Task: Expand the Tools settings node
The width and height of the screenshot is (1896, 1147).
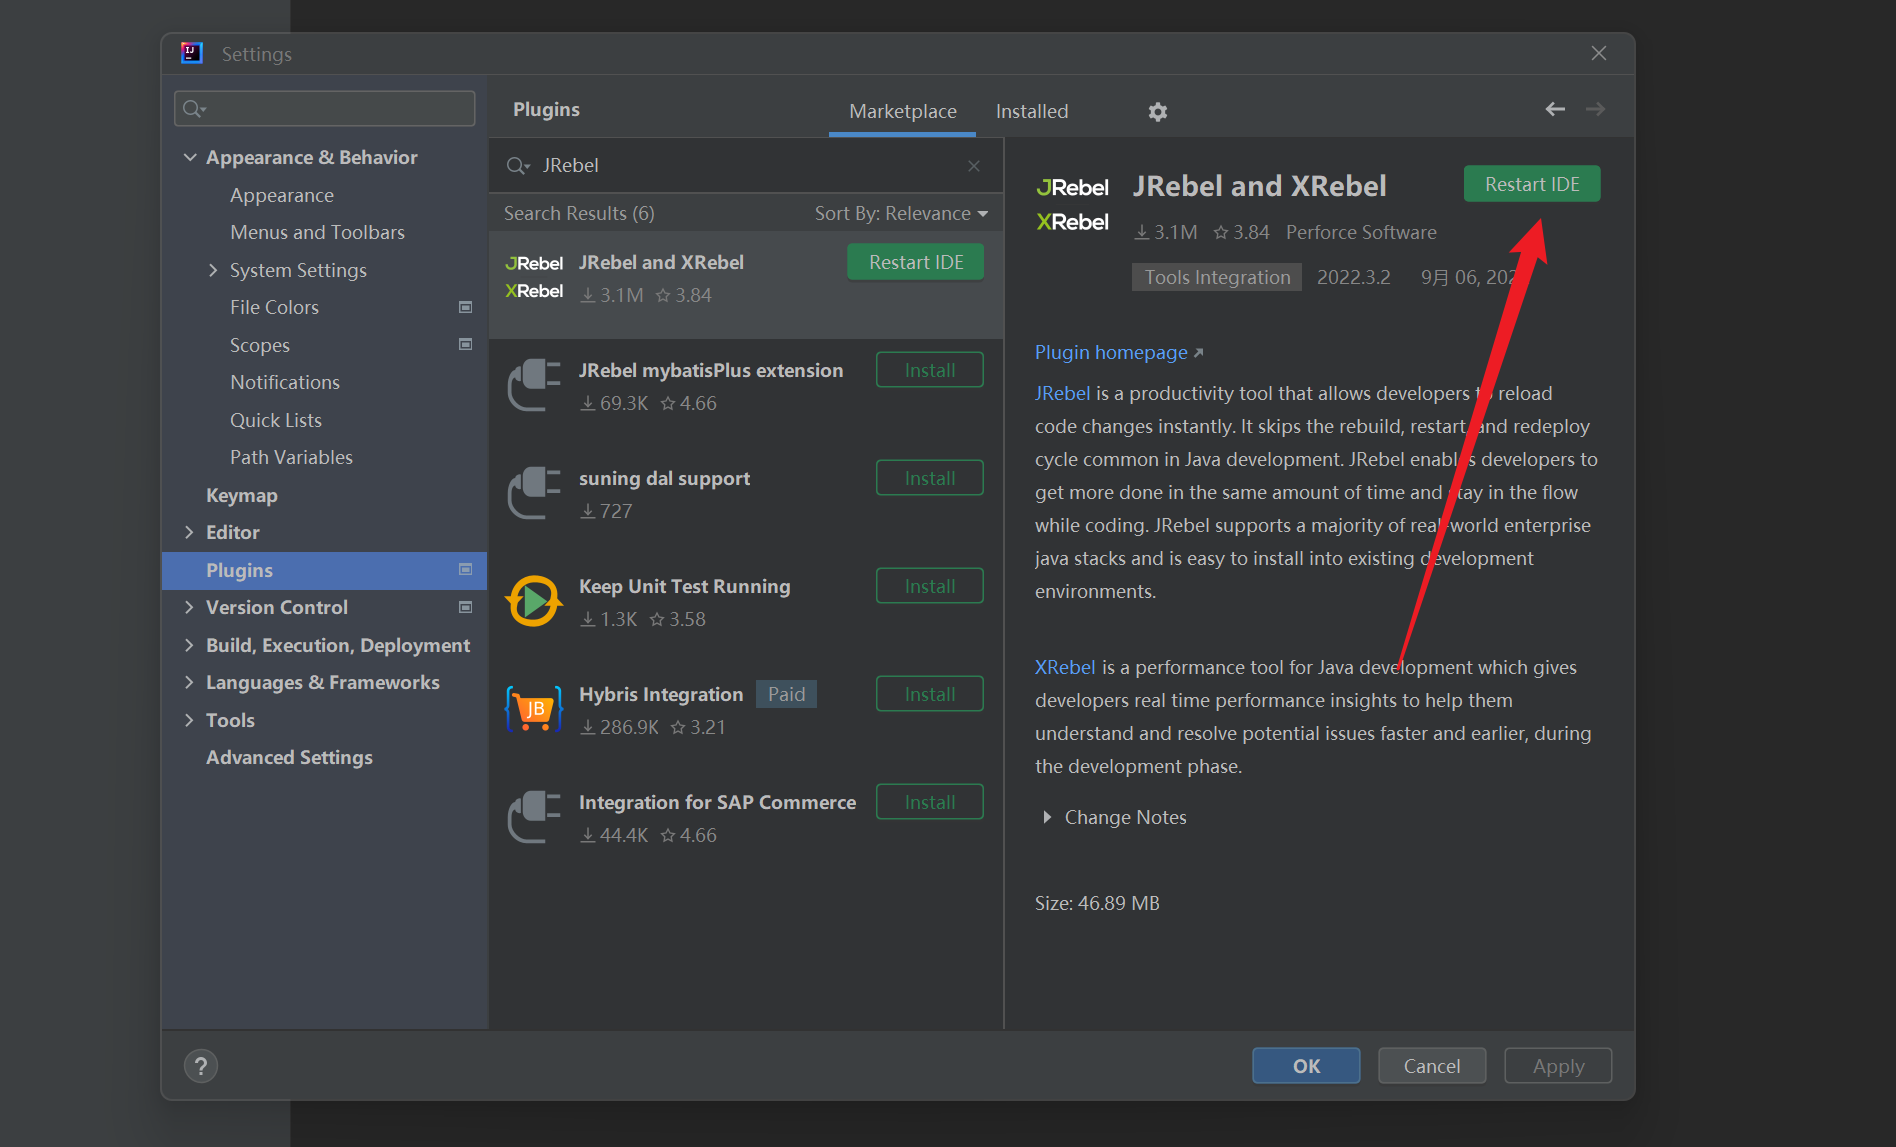Action: (189, 720)
